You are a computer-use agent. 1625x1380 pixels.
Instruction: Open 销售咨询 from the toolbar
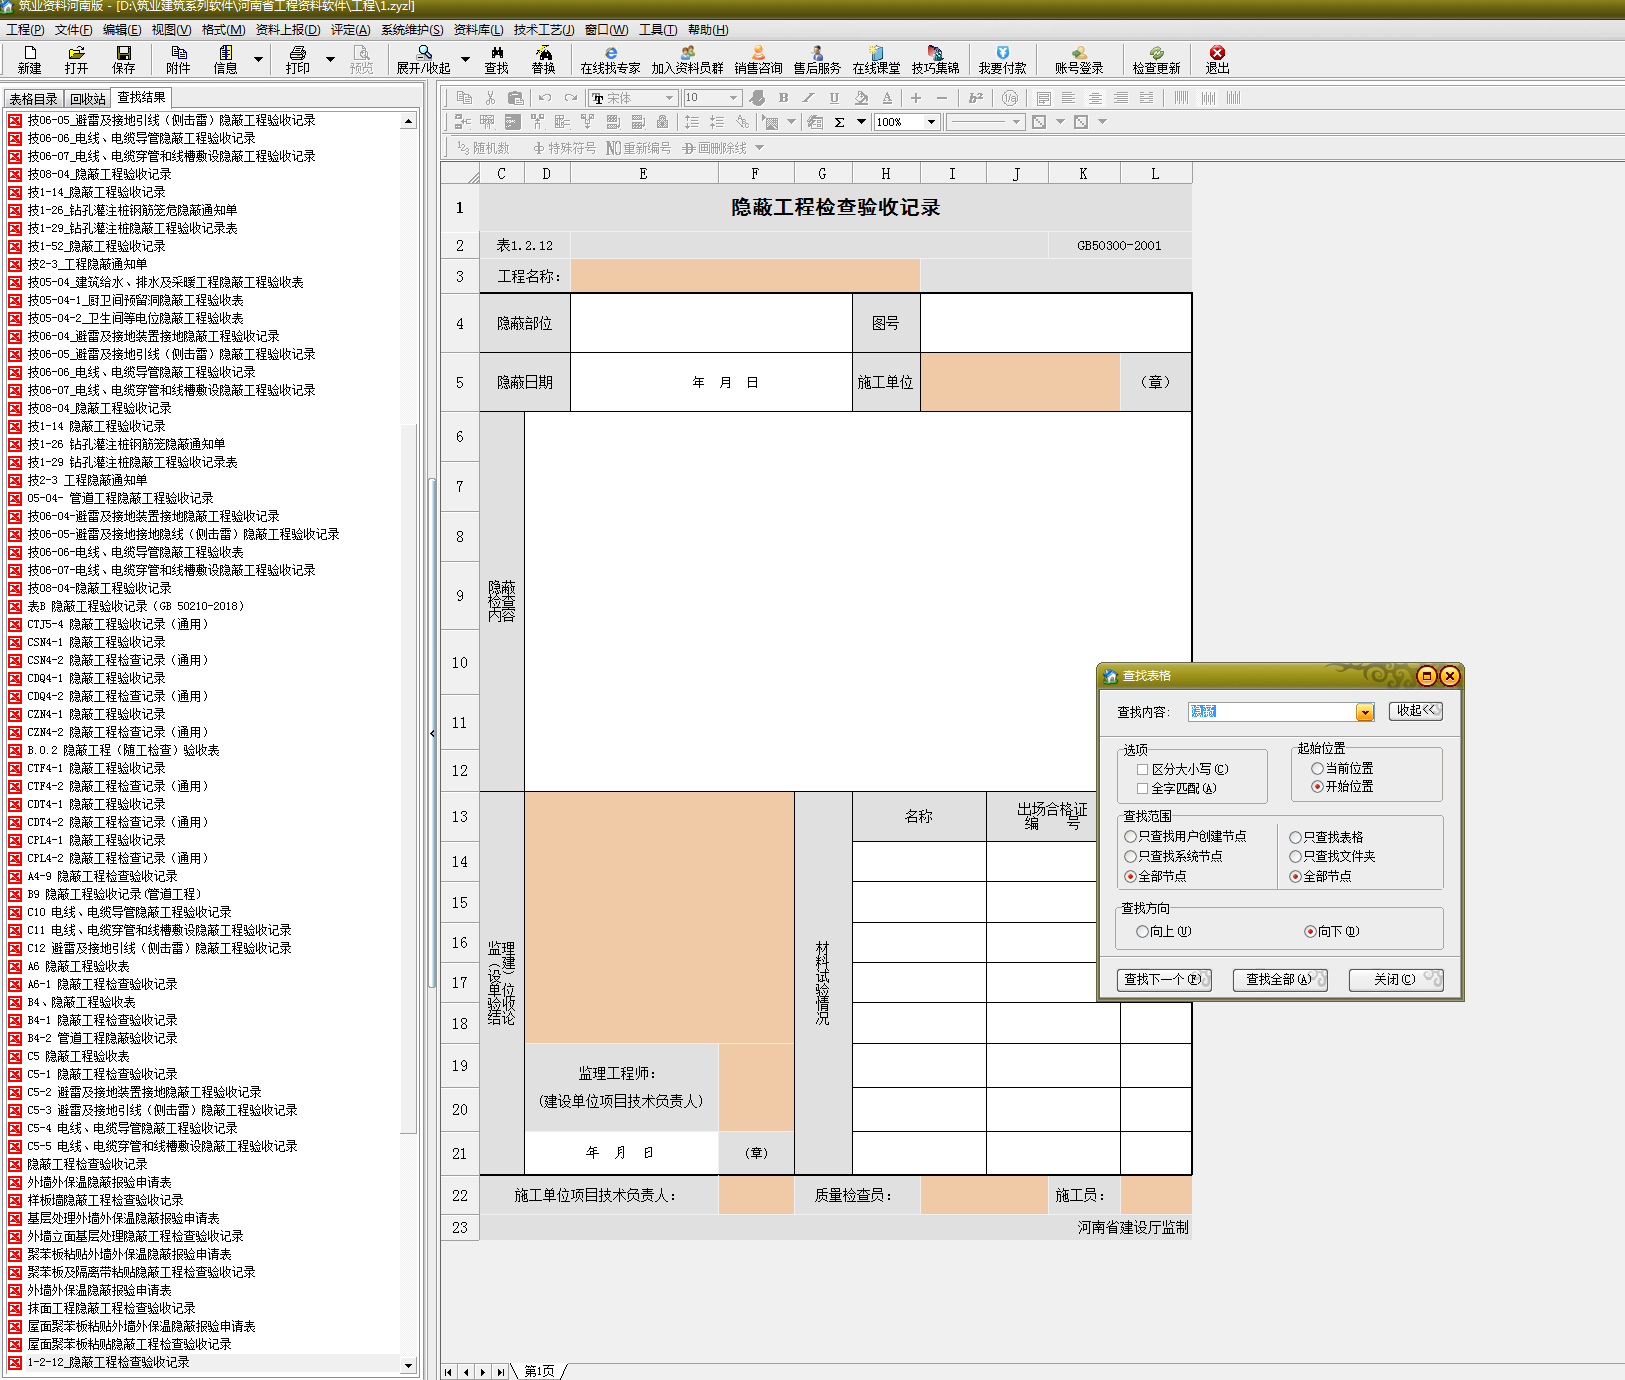(758, 60)
